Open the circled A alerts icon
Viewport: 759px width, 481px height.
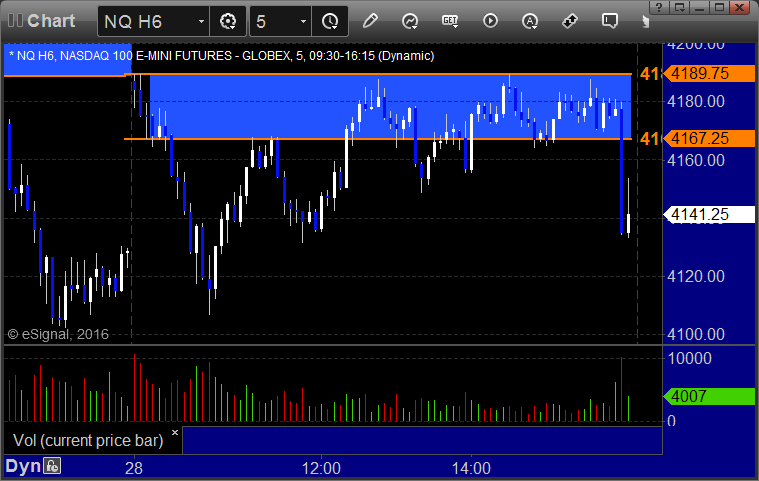pyautogui.click(x=530, y=21)
